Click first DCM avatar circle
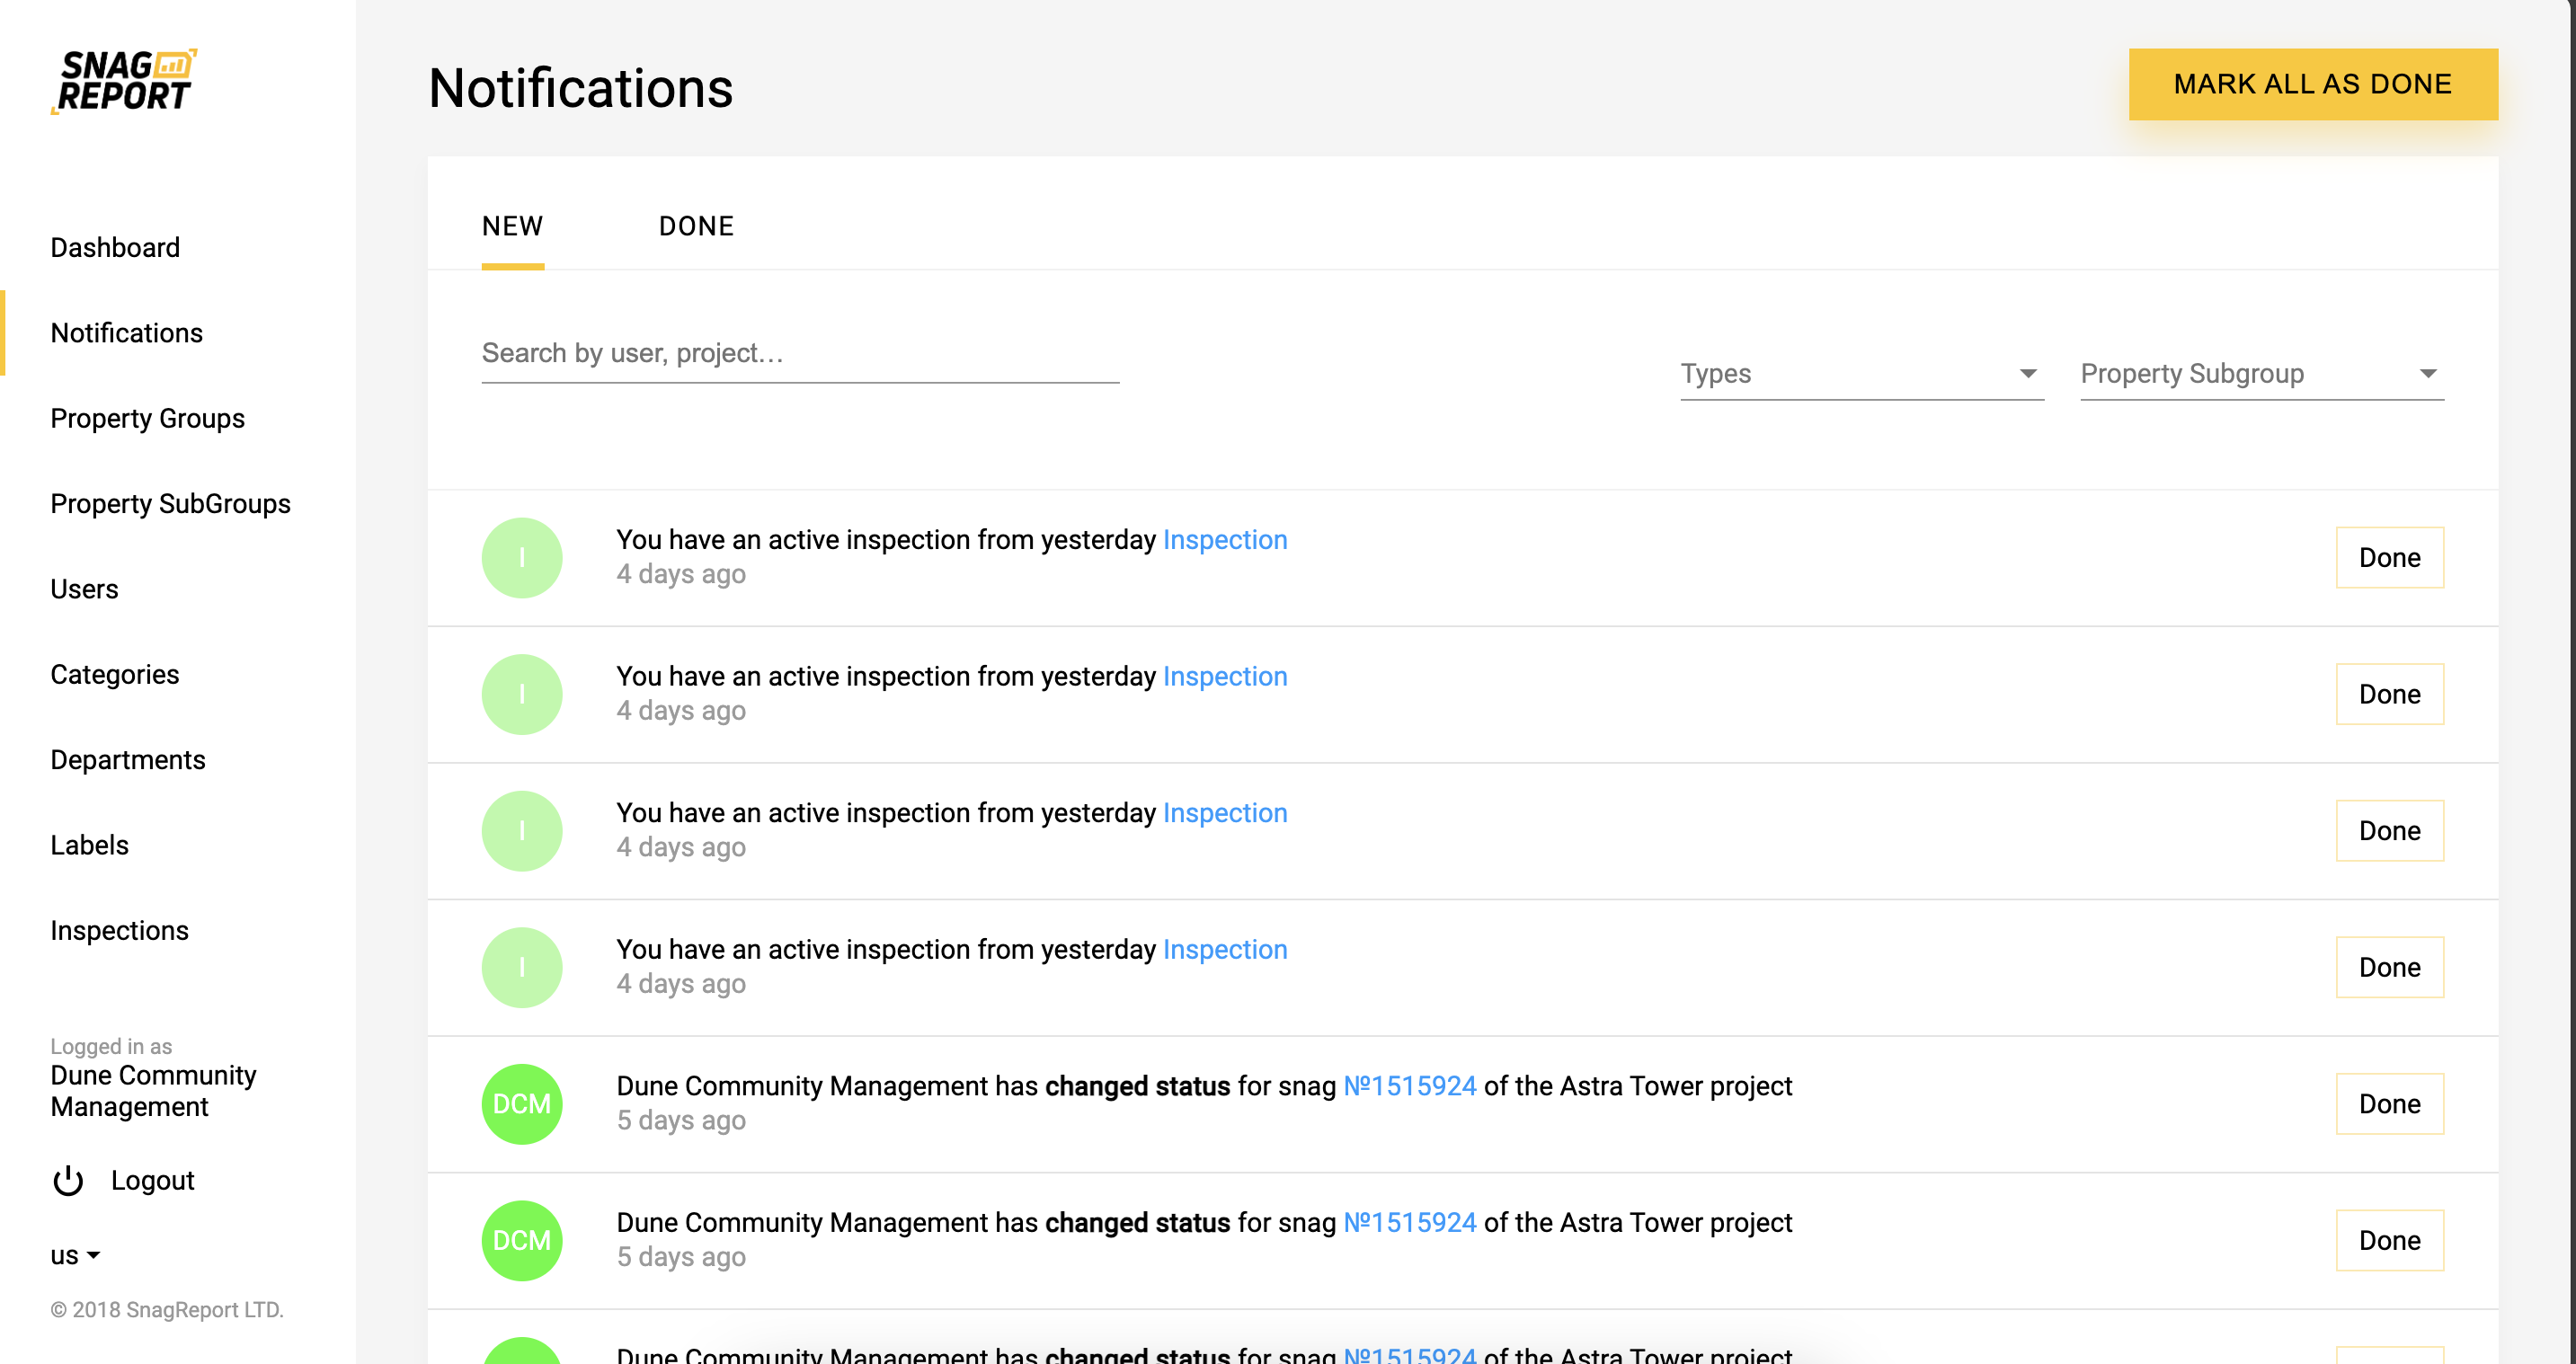 pos(522,1104)
